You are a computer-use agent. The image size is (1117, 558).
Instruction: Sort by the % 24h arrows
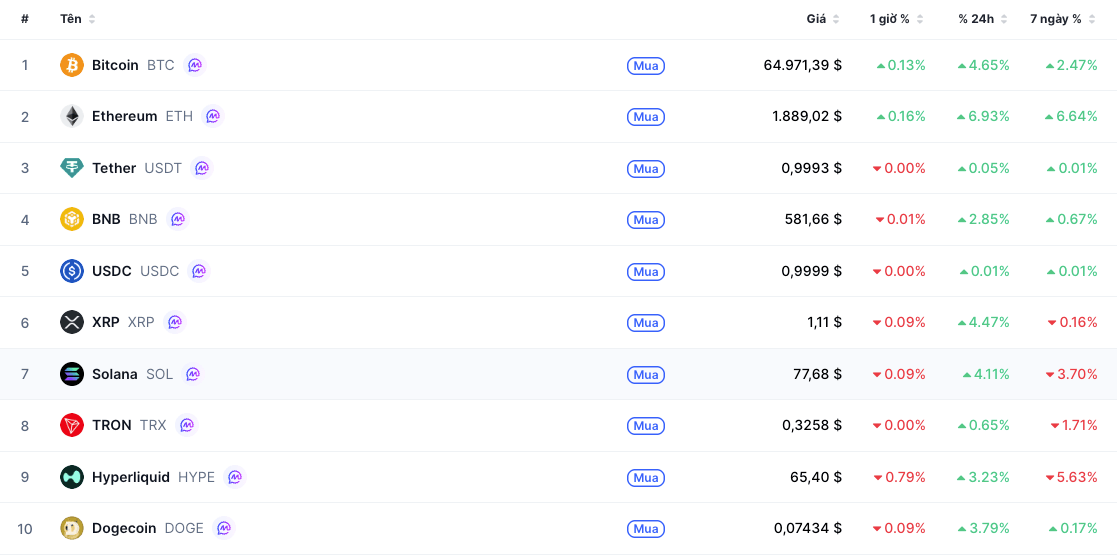(1004, 19)
